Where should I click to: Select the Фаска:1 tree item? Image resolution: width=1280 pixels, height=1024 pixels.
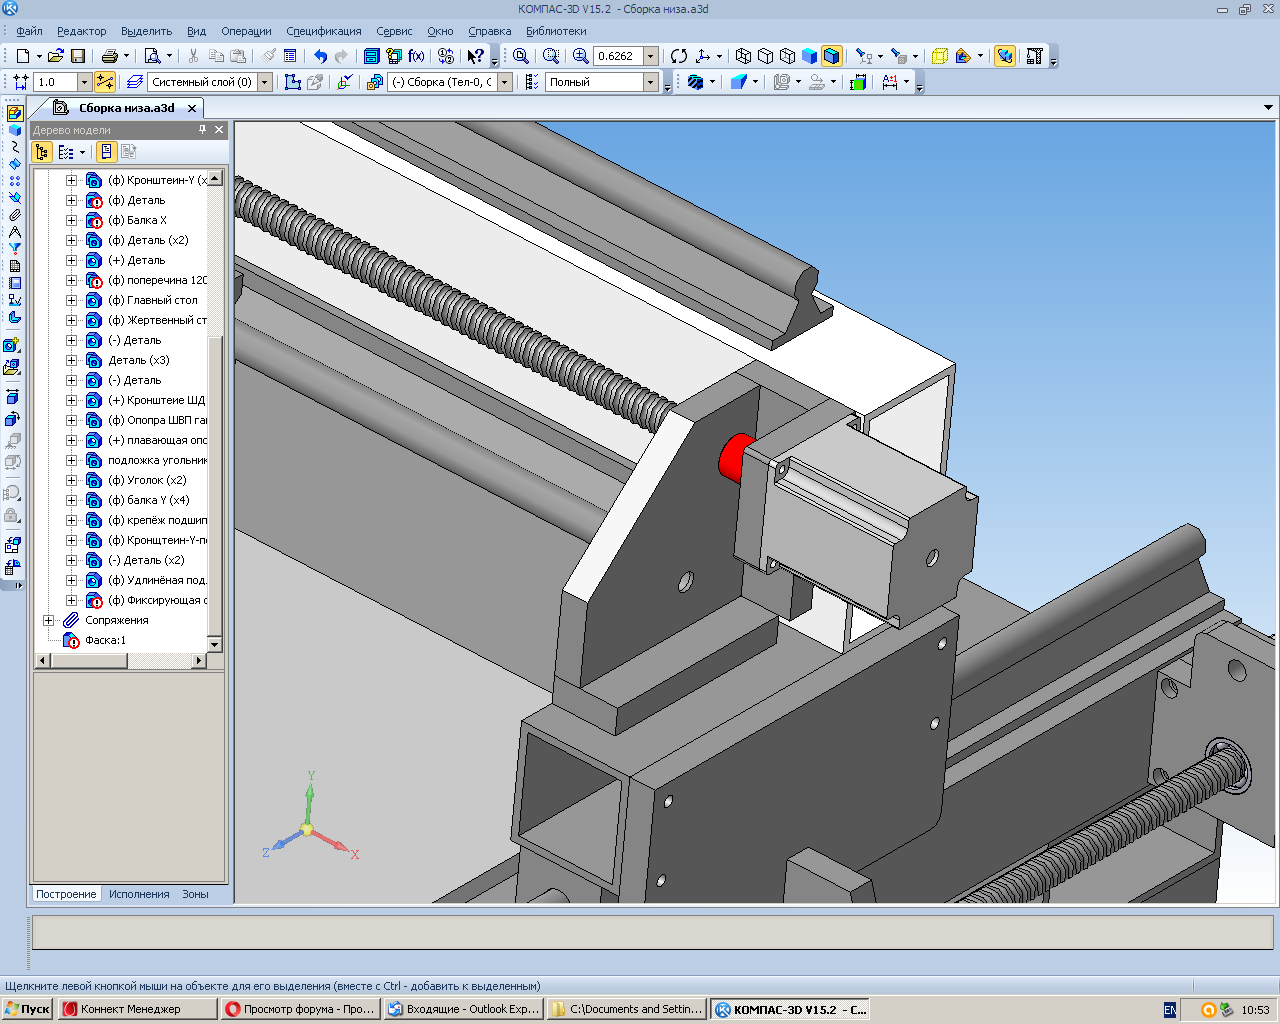click(105, 640)
